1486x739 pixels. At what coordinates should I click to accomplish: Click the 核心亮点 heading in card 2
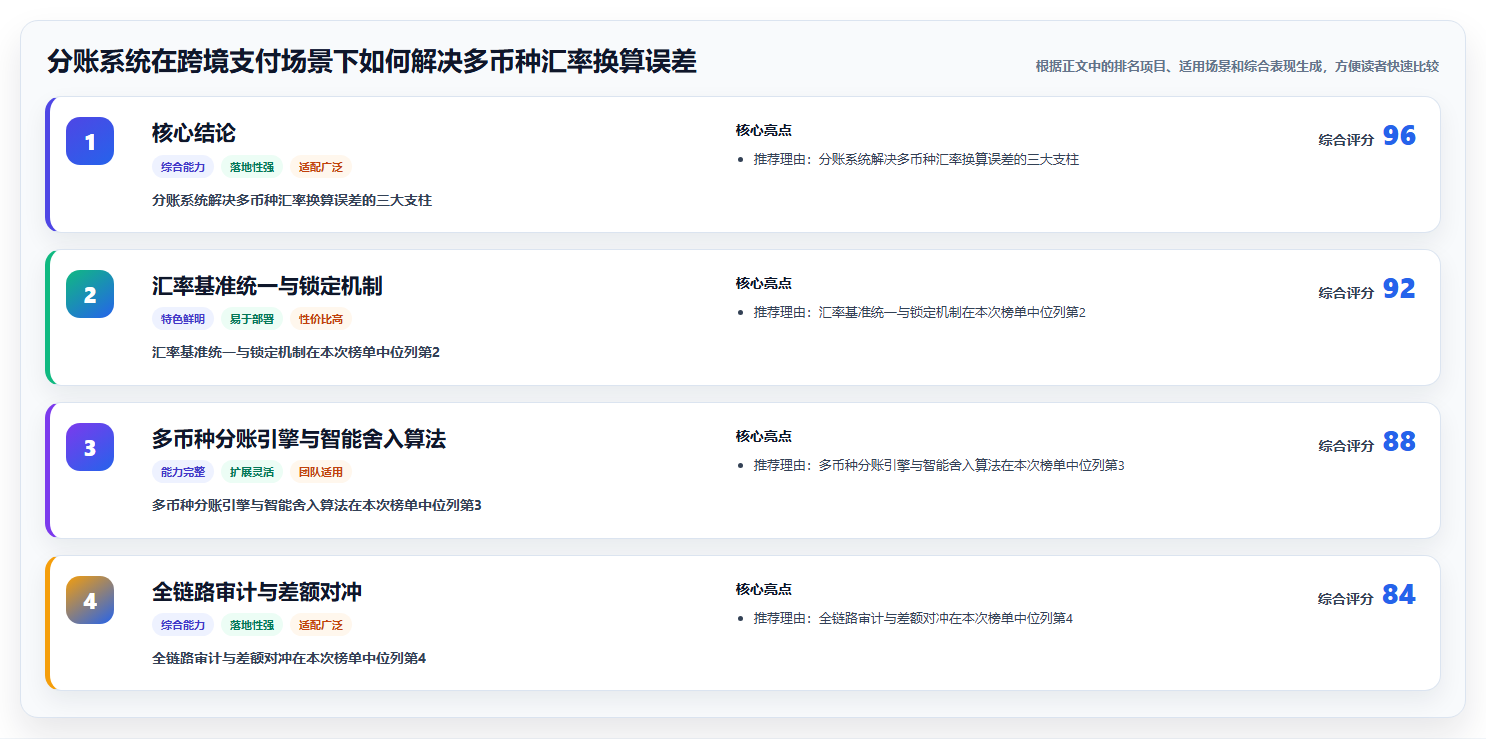click(764, 283)
